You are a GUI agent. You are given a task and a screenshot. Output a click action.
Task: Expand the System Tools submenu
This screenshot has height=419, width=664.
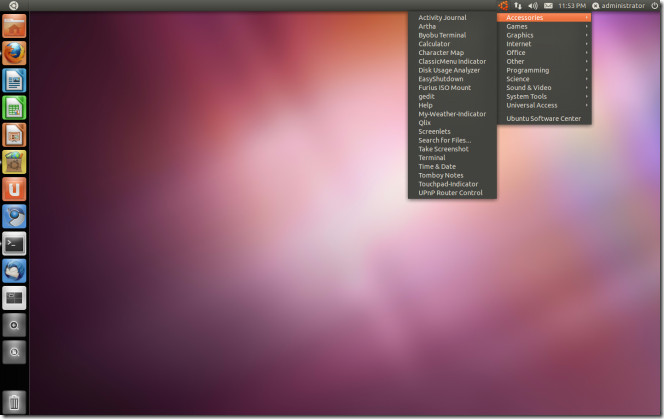pos(544,97)
